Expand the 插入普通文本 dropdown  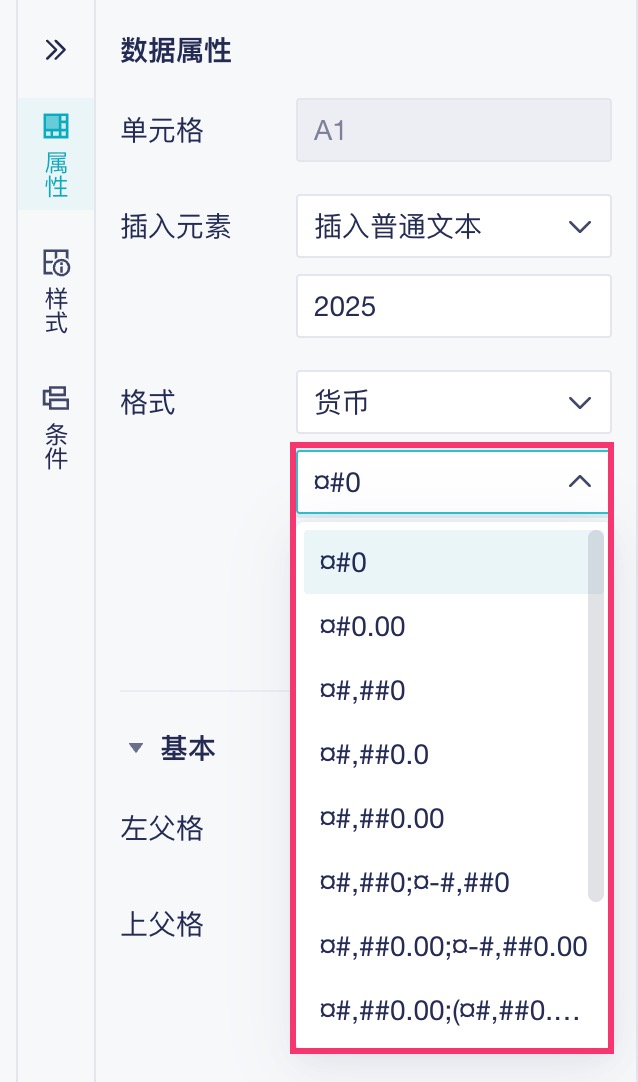click(453, 226)
